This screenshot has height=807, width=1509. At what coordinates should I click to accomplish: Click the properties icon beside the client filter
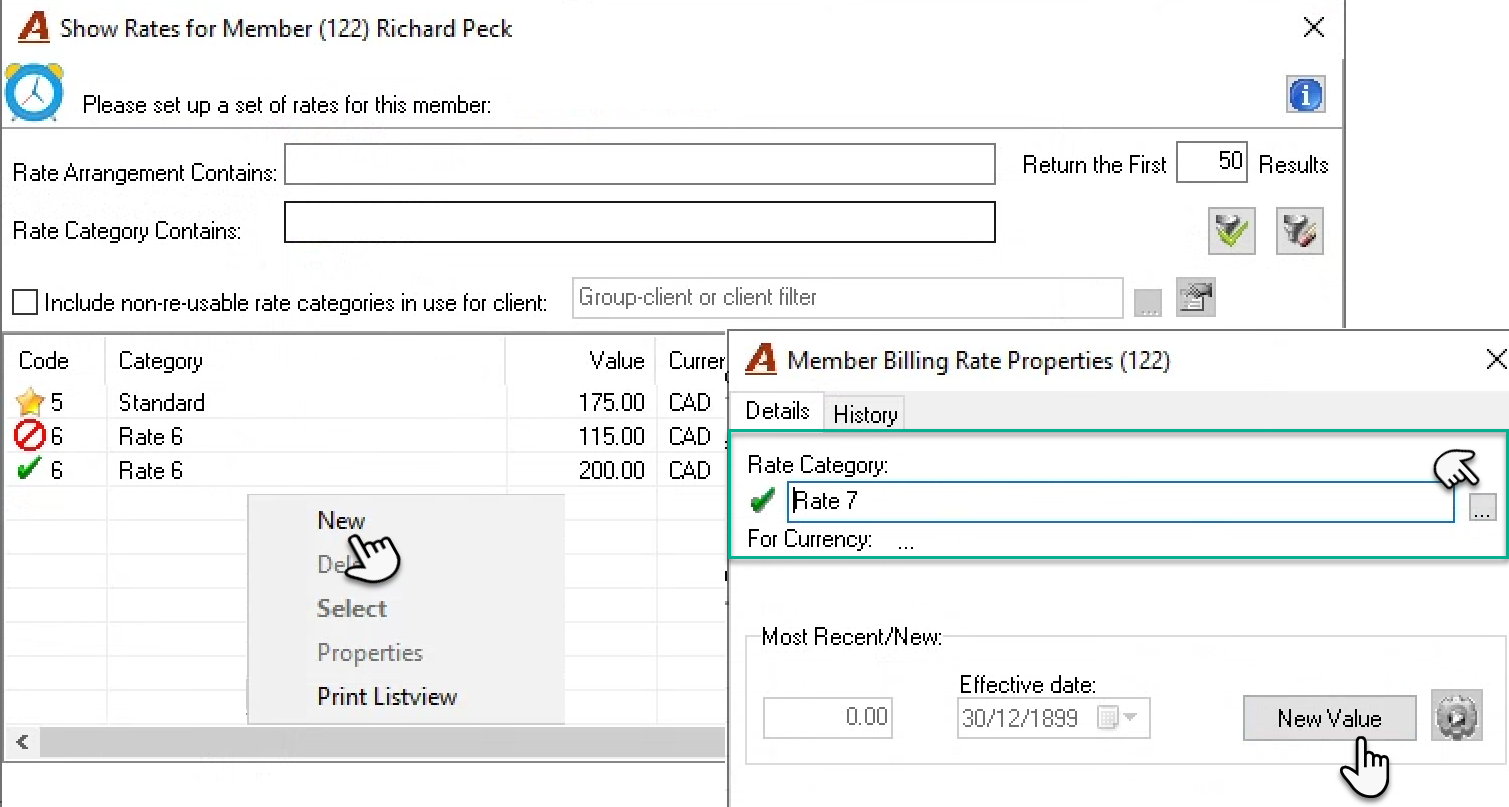click(1196, 298)
